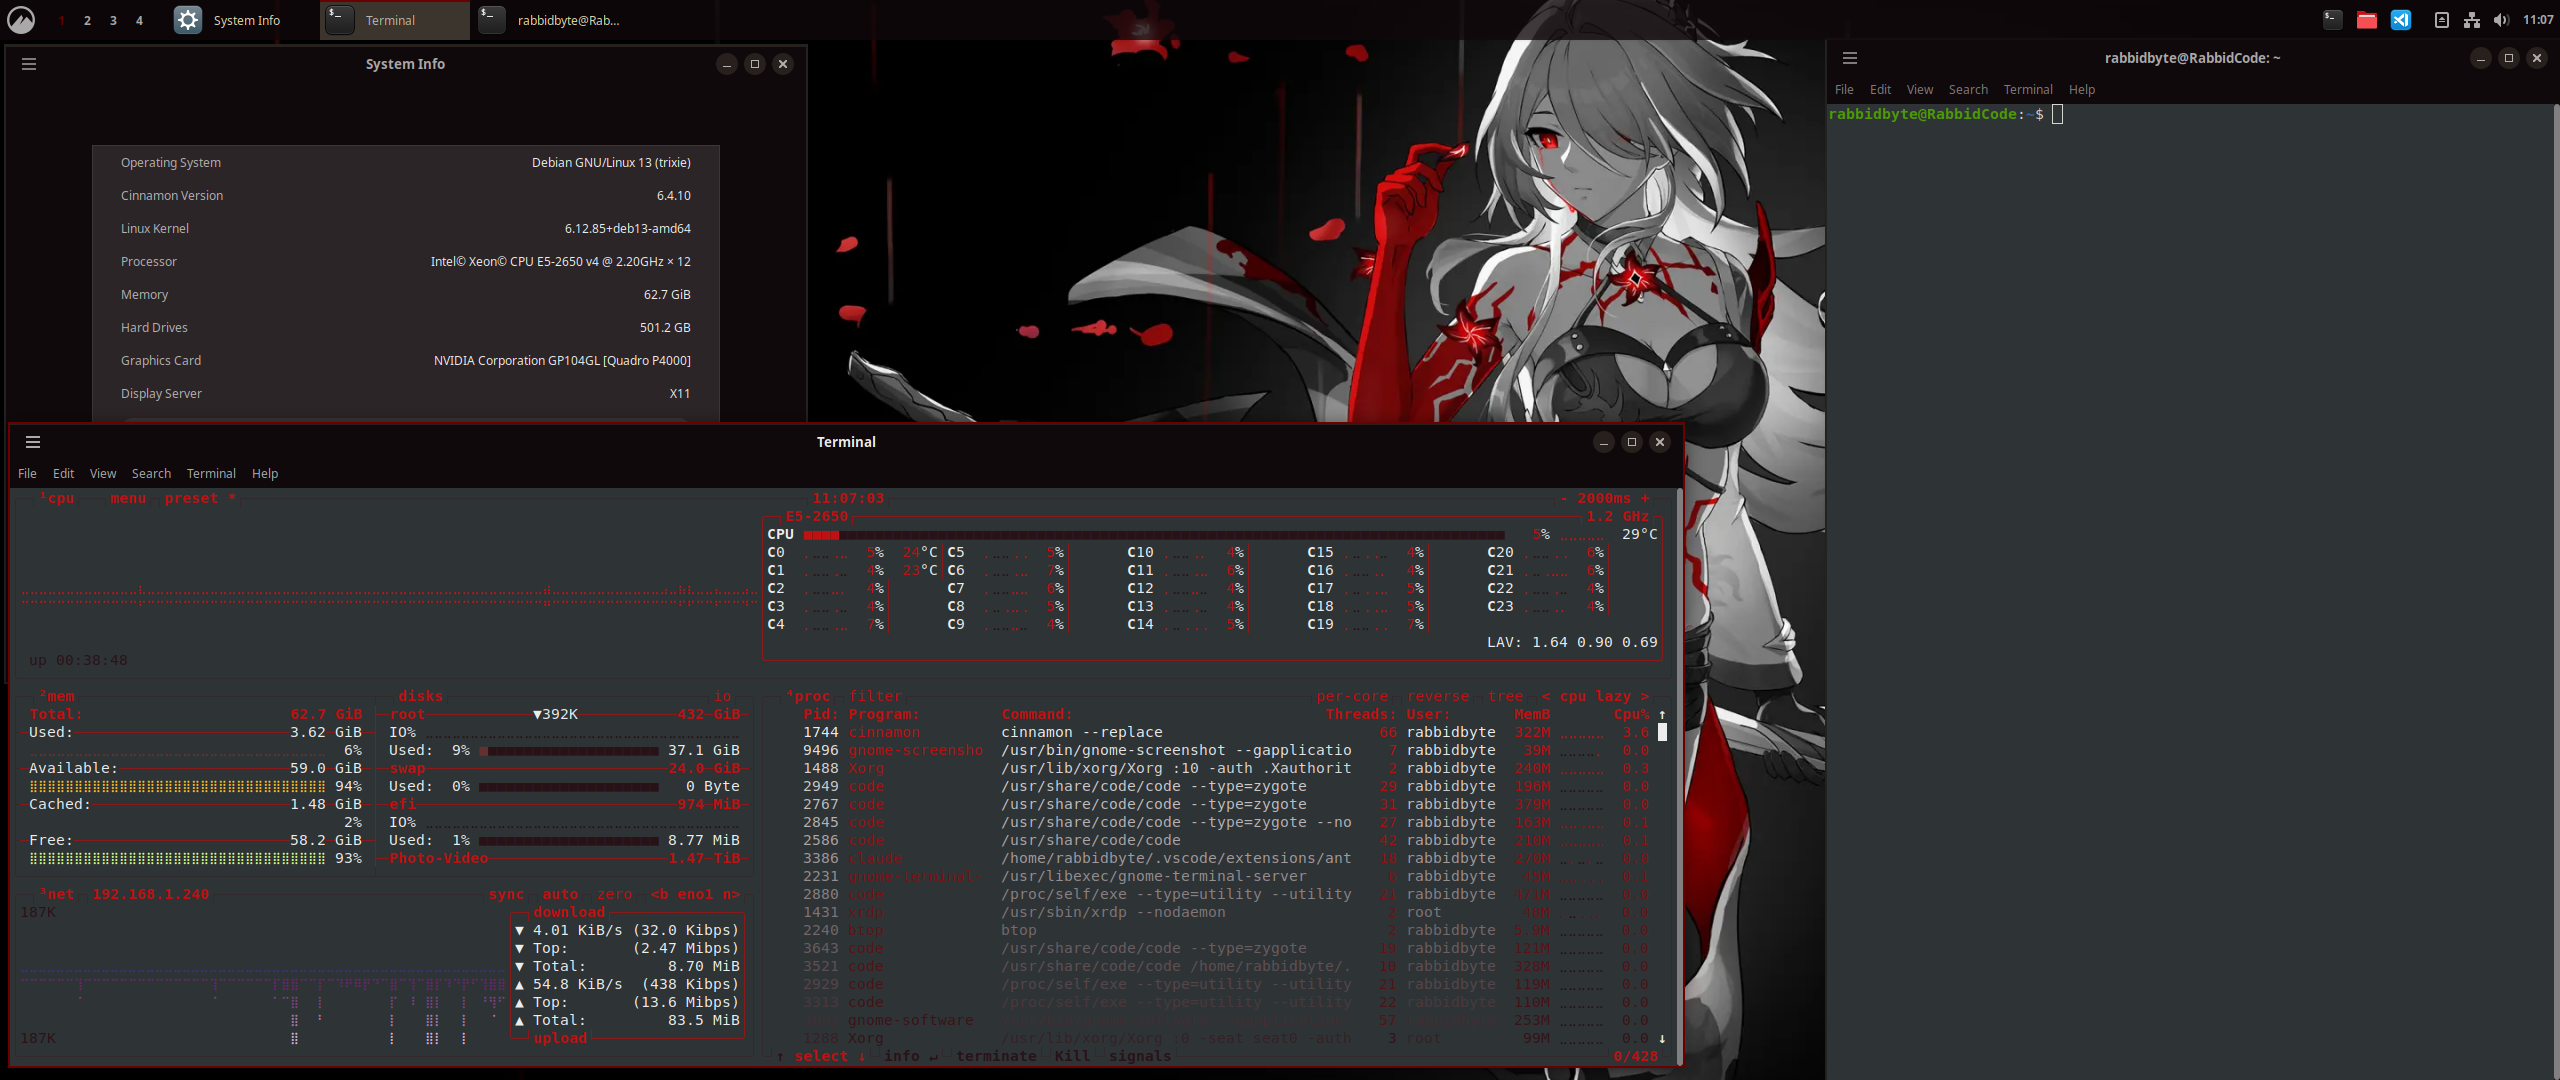Toggle io mode in btop disks box
Image resolution: width=2560 pixels, height=1080 pixels.
(723, 696)
